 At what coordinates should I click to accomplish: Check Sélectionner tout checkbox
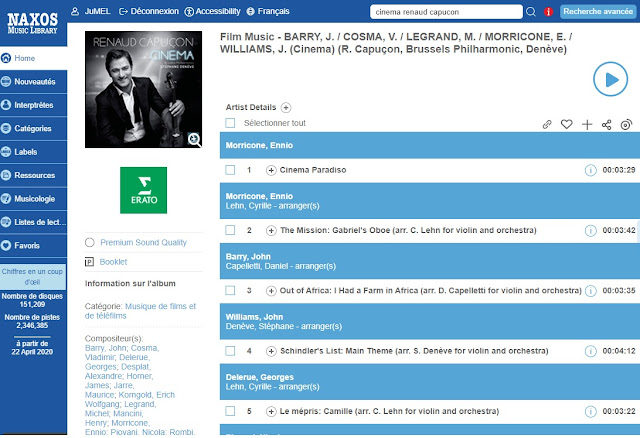tap(230, 123)
